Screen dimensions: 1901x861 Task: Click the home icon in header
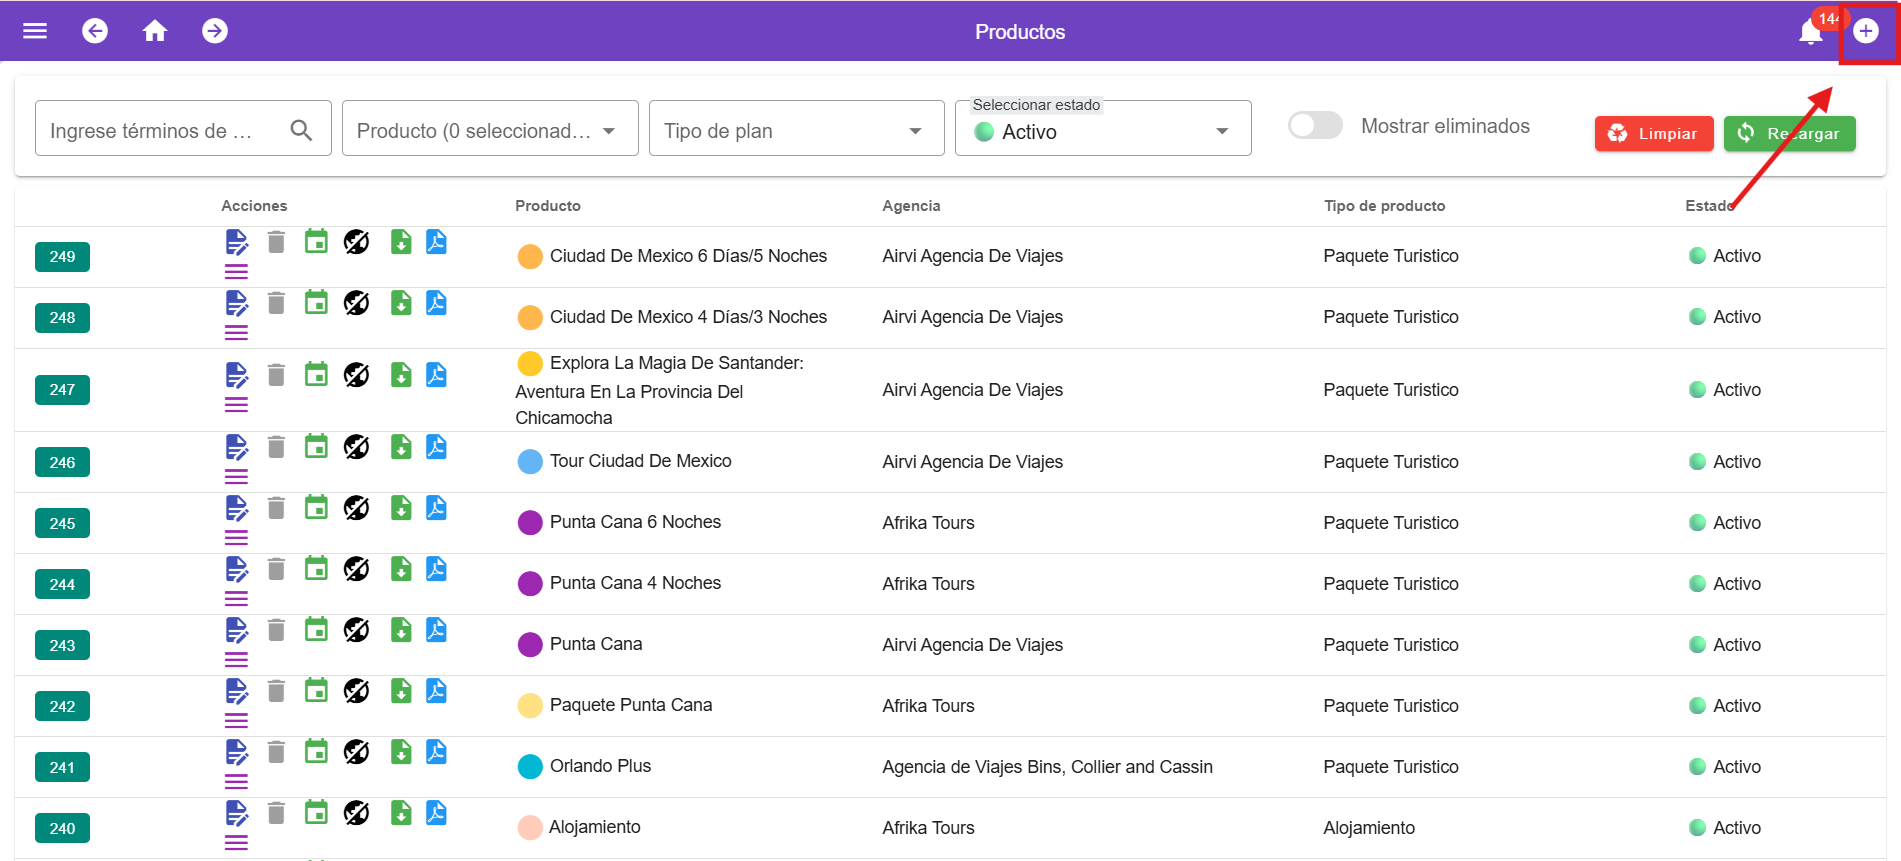[155, 31]
